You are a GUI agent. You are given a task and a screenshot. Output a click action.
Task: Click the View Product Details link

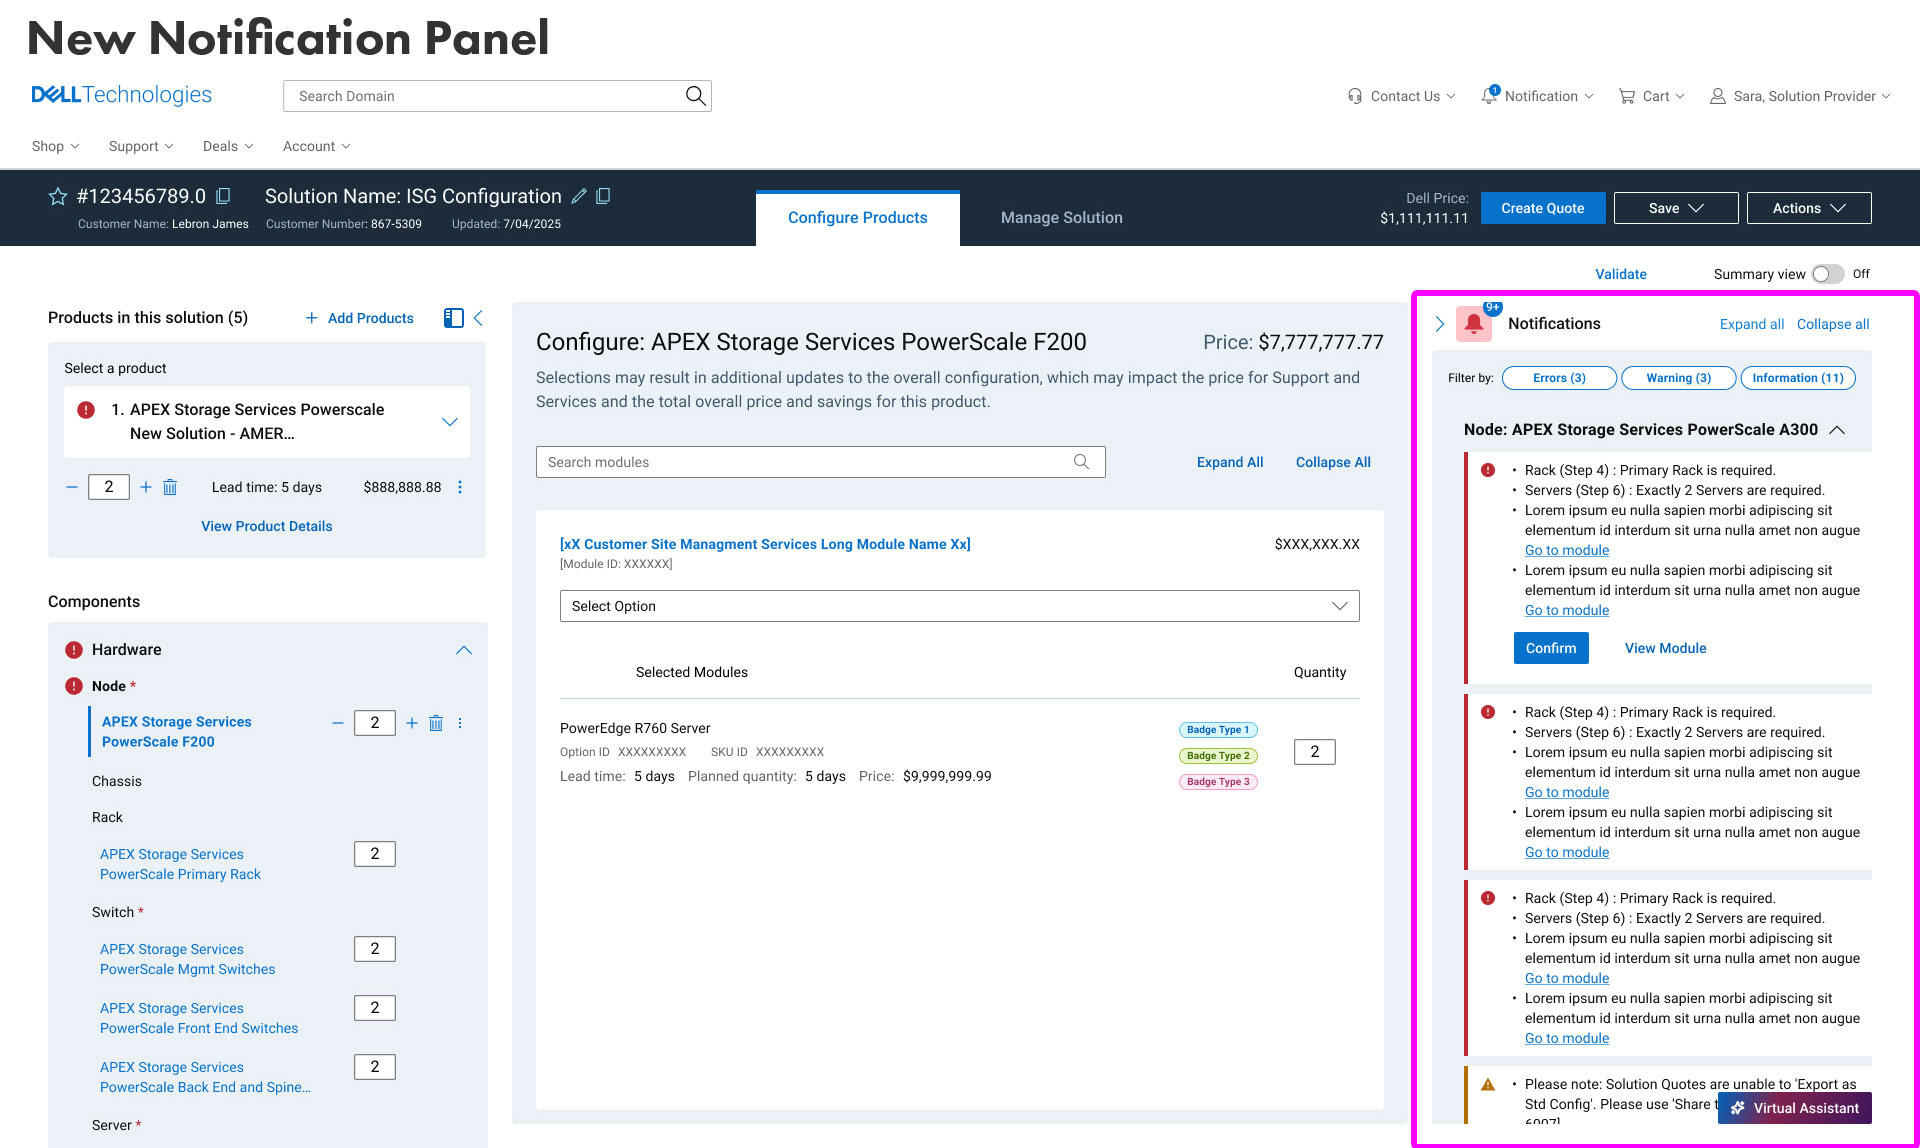[266, 526]
